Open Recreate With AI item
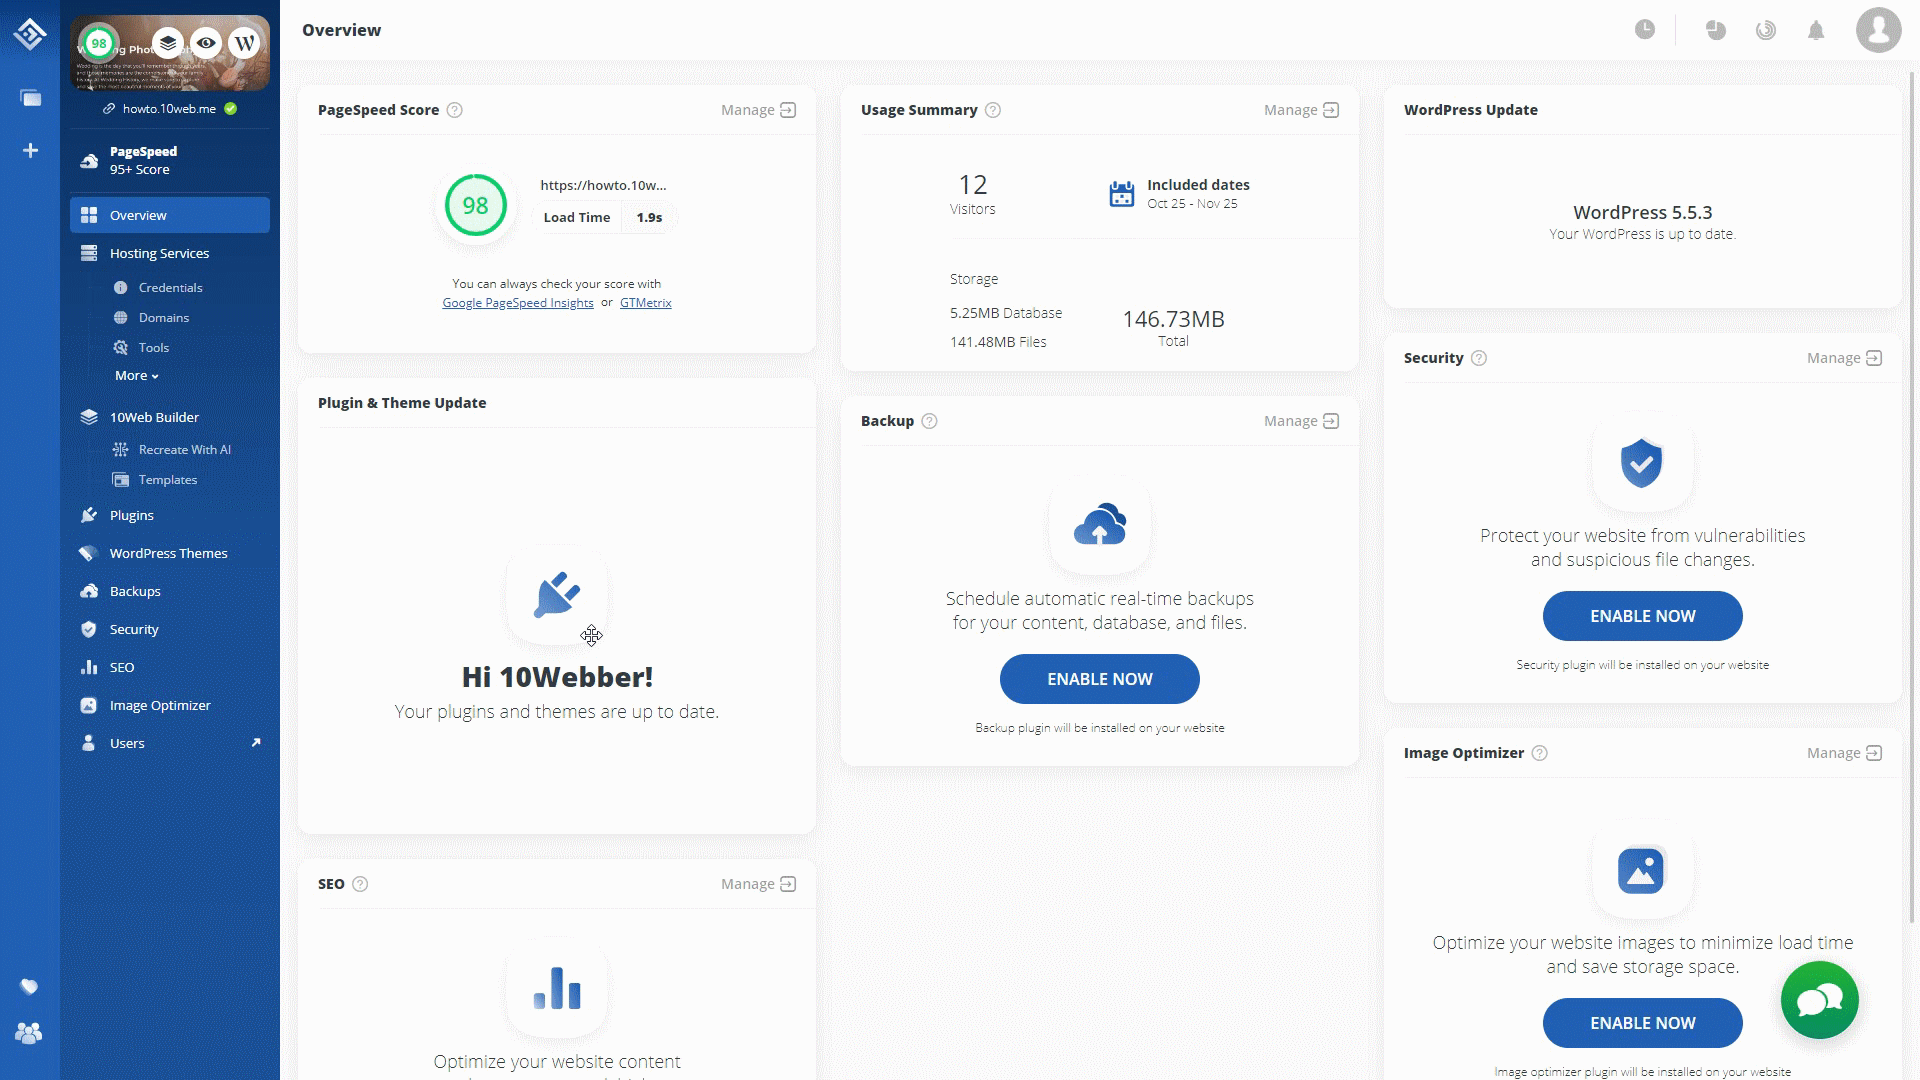This screenshot has width=1920, height=1080. point(184,450)
